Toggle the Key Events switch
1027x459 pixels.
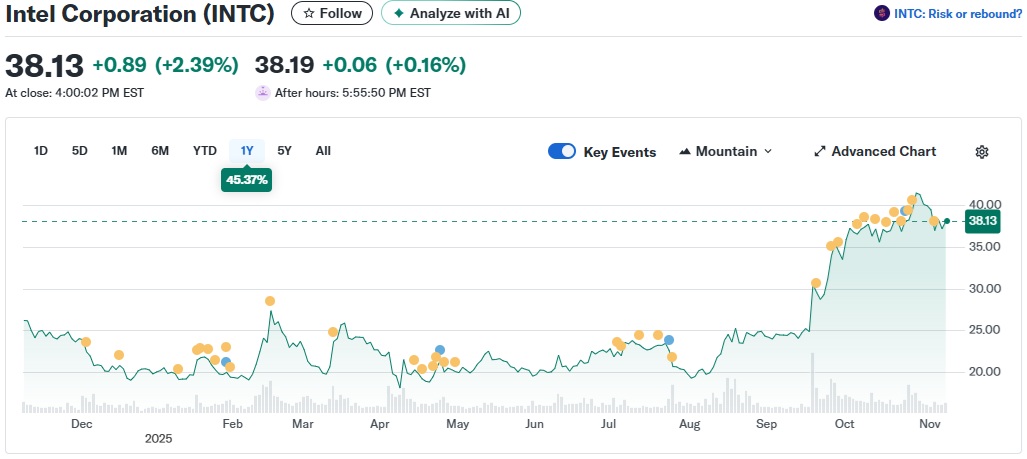tap(562, 152)
